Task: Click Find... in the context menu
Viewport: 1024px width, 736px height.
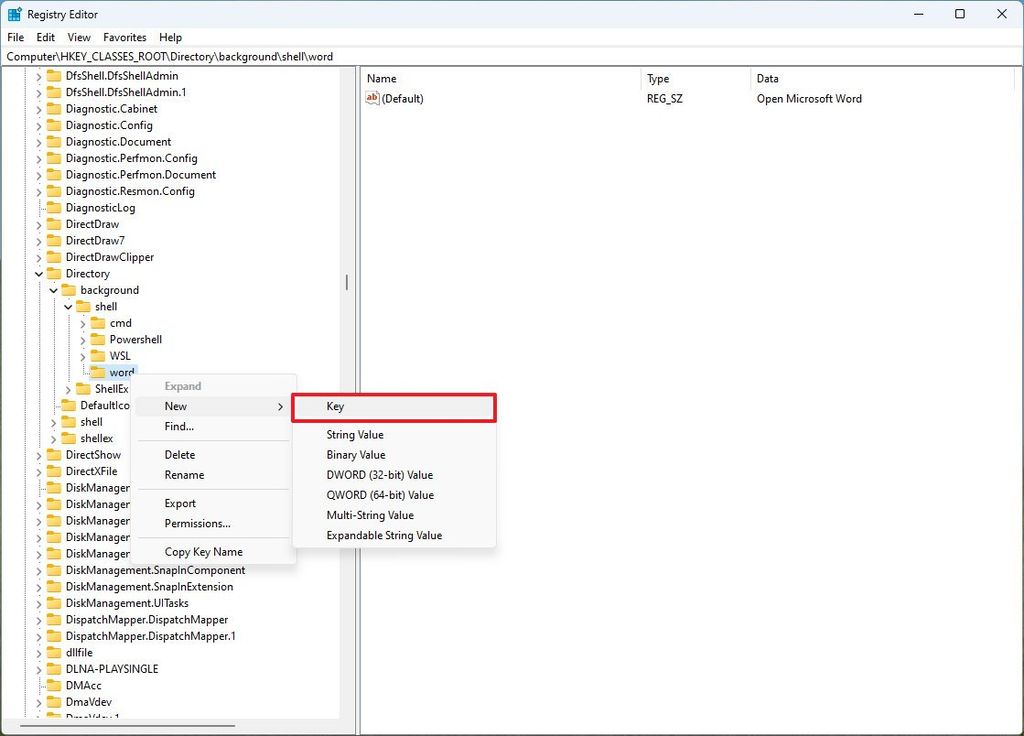Action: point(180,427)
